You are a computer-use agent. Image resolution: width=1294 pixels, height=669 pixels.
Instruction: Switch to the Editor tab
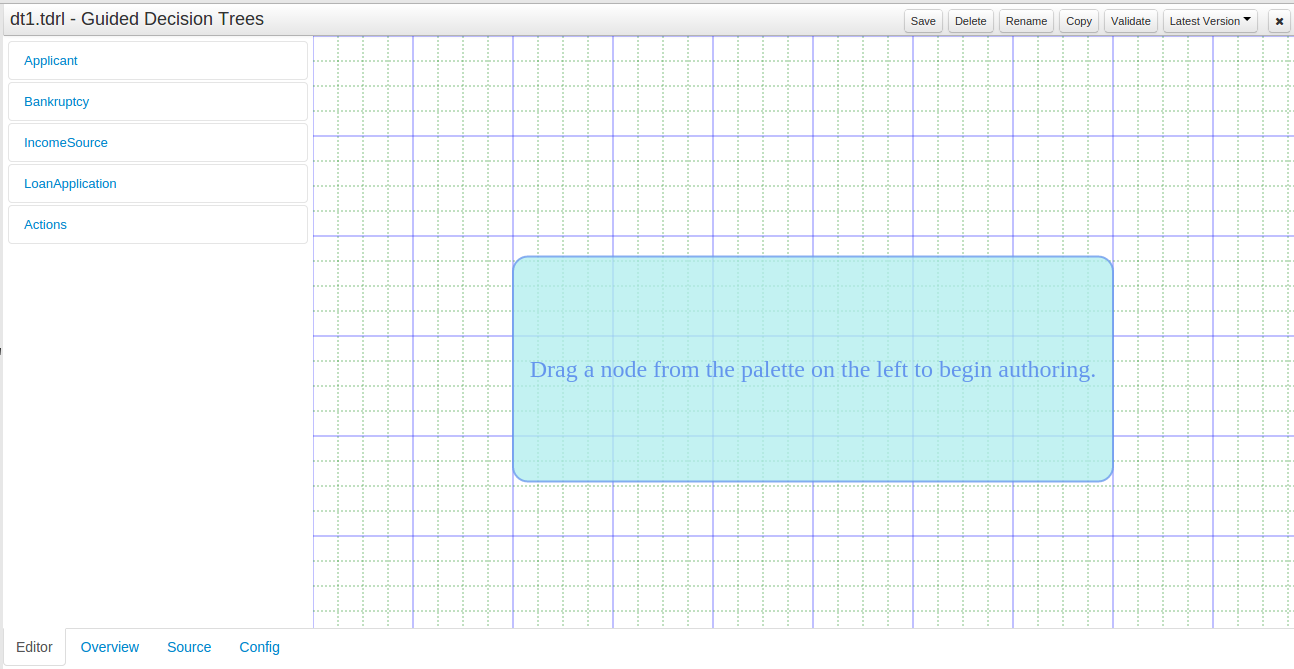point(35,647)
